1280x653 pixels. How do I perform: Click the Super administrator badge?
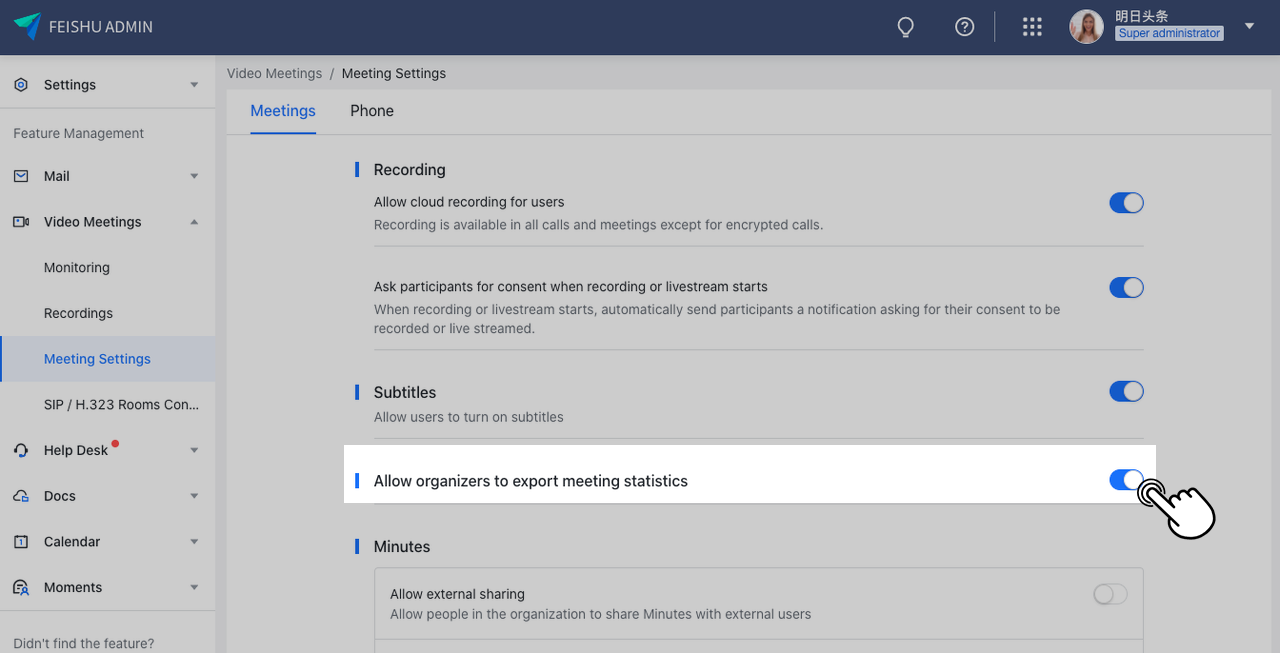point(1169,33)
